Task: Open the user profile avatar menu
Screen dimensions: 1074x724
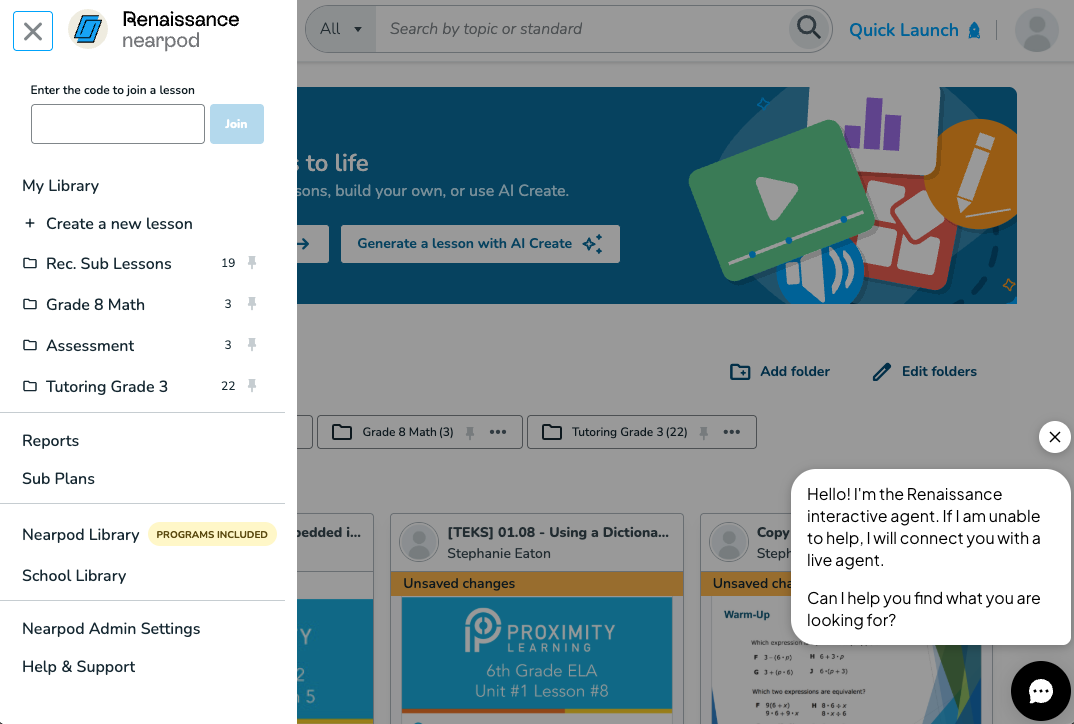Action: (1037, 30)
